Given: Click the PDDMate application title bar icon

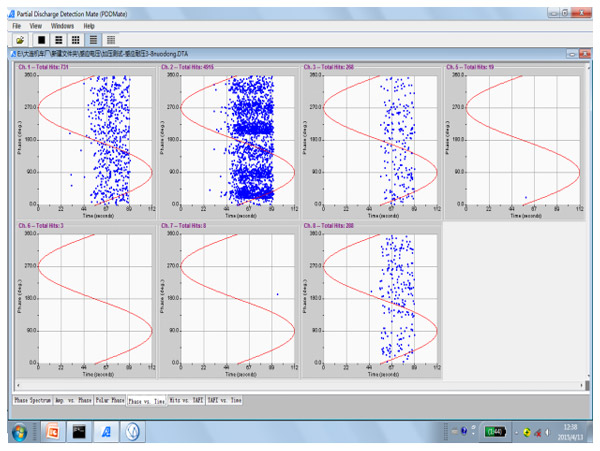Looking at the screenshot, I should click(11, 14).
